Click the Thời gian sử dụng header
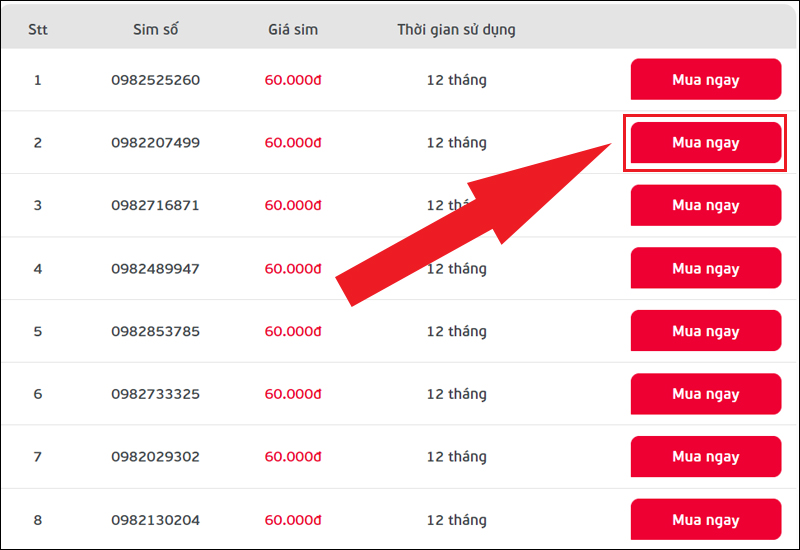The height and width of the screenshot is (550, 800). pos(456,29)
